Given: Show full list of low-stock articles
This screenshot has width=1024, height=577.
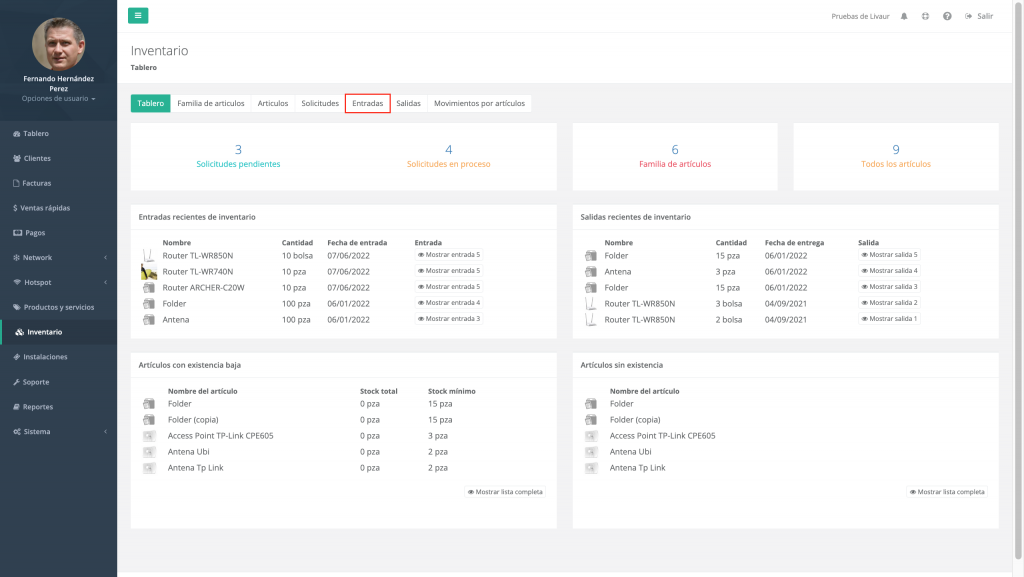Looking at the screenshot, I should point(505,491).
